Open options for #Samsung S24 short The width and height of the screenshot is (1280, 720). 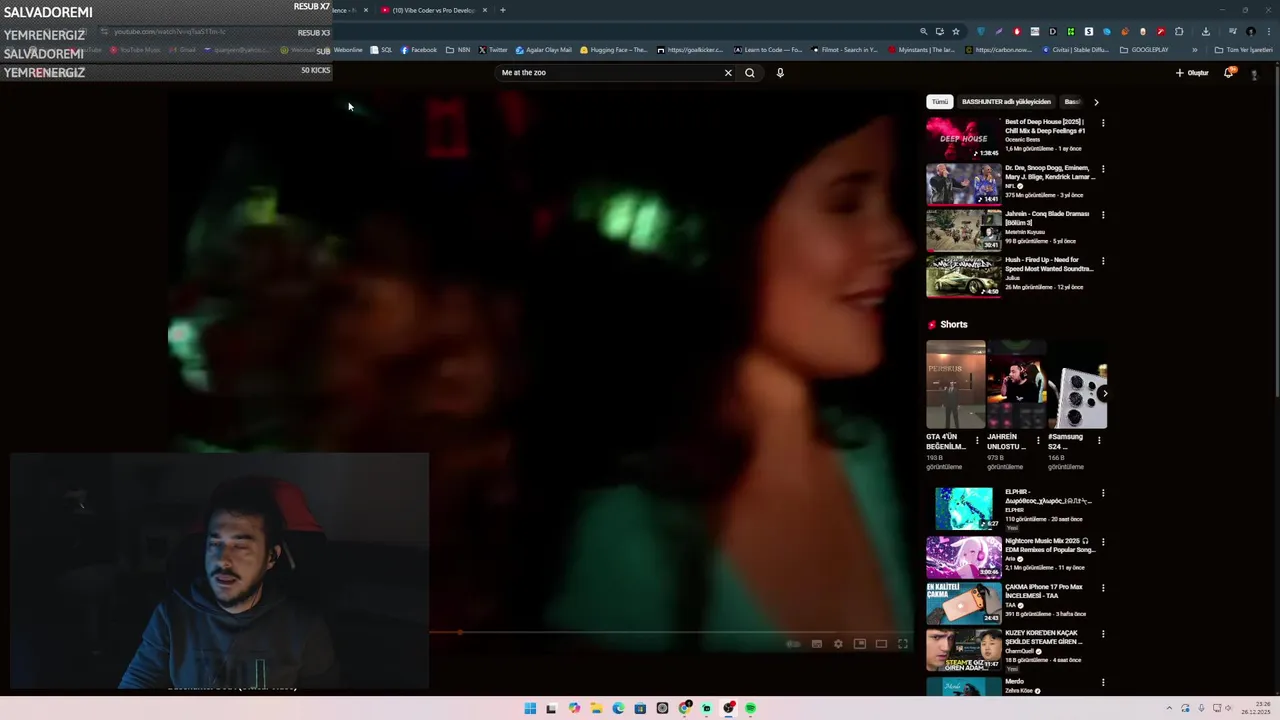point(1099,440)
